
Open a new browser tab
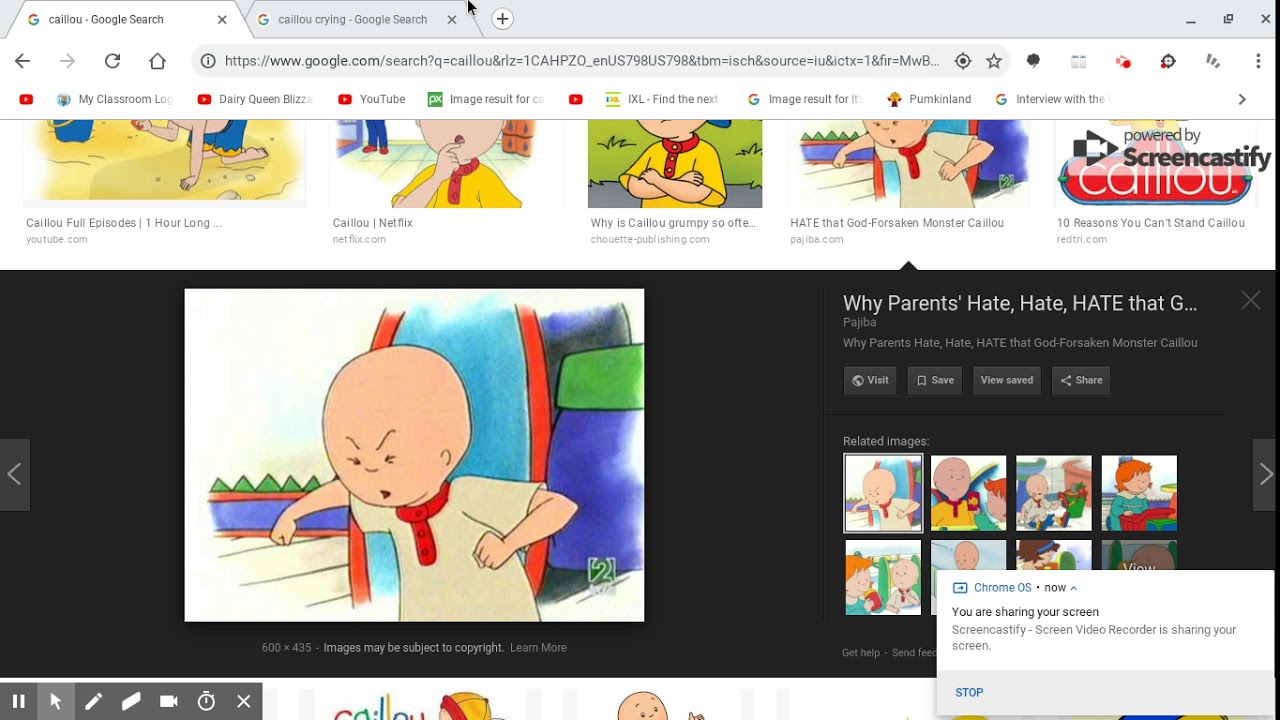502,19
